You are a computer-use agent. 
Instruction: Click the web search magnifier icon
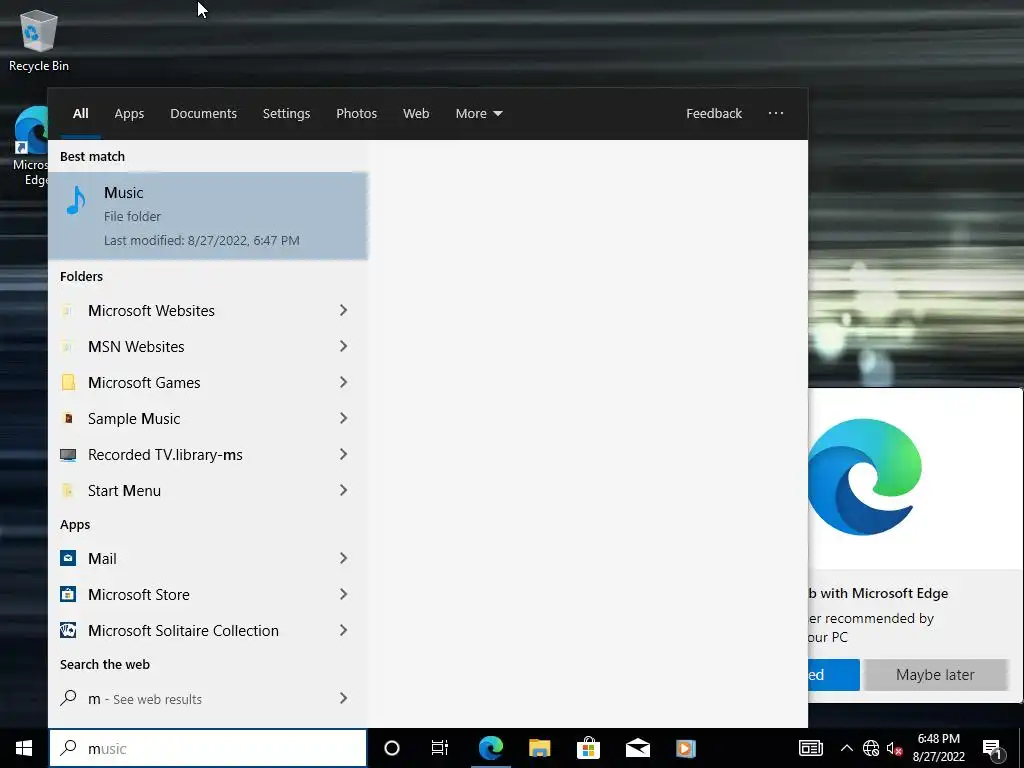pos(68,698)
